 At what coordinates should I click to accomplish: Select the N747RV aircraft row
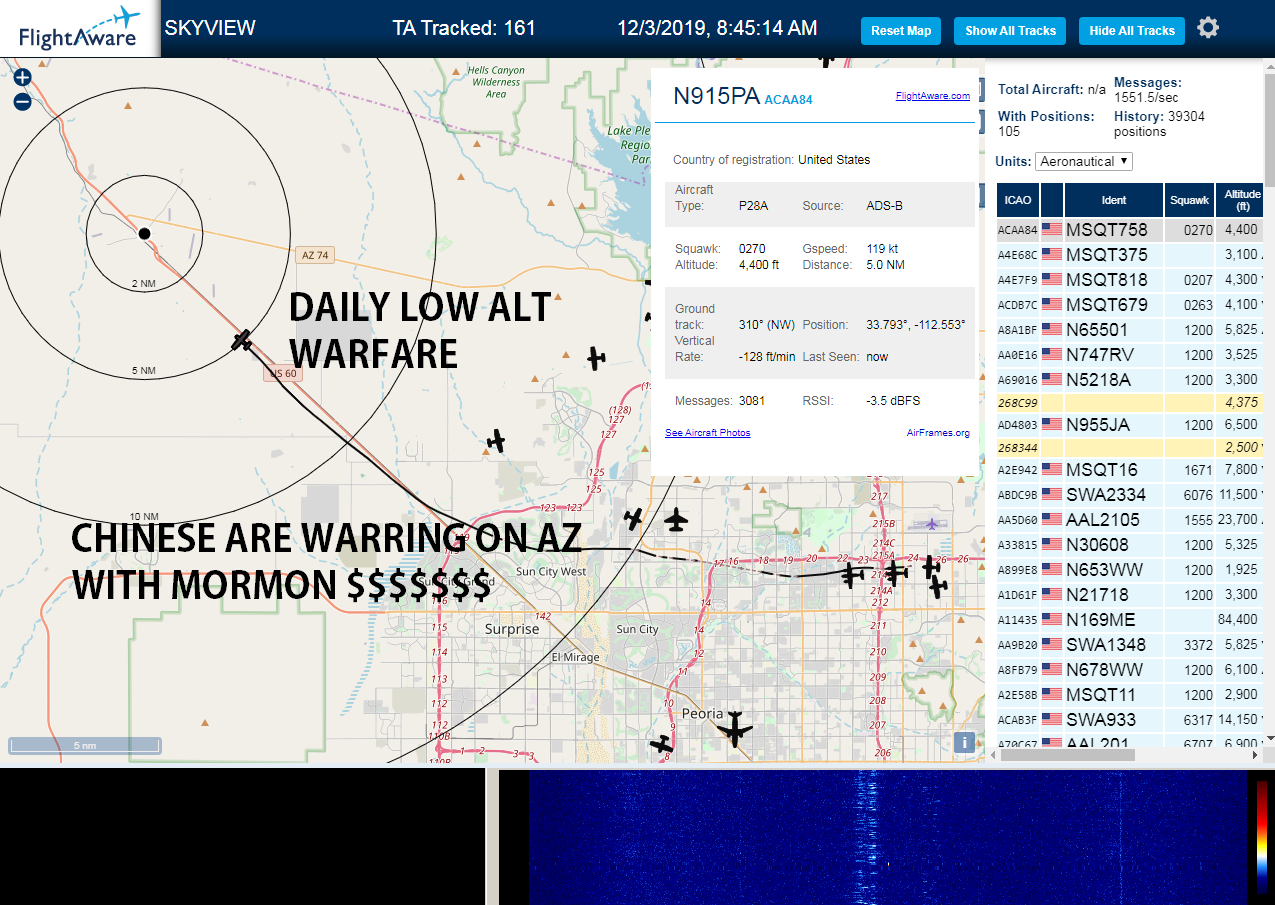coord(1131,355)
